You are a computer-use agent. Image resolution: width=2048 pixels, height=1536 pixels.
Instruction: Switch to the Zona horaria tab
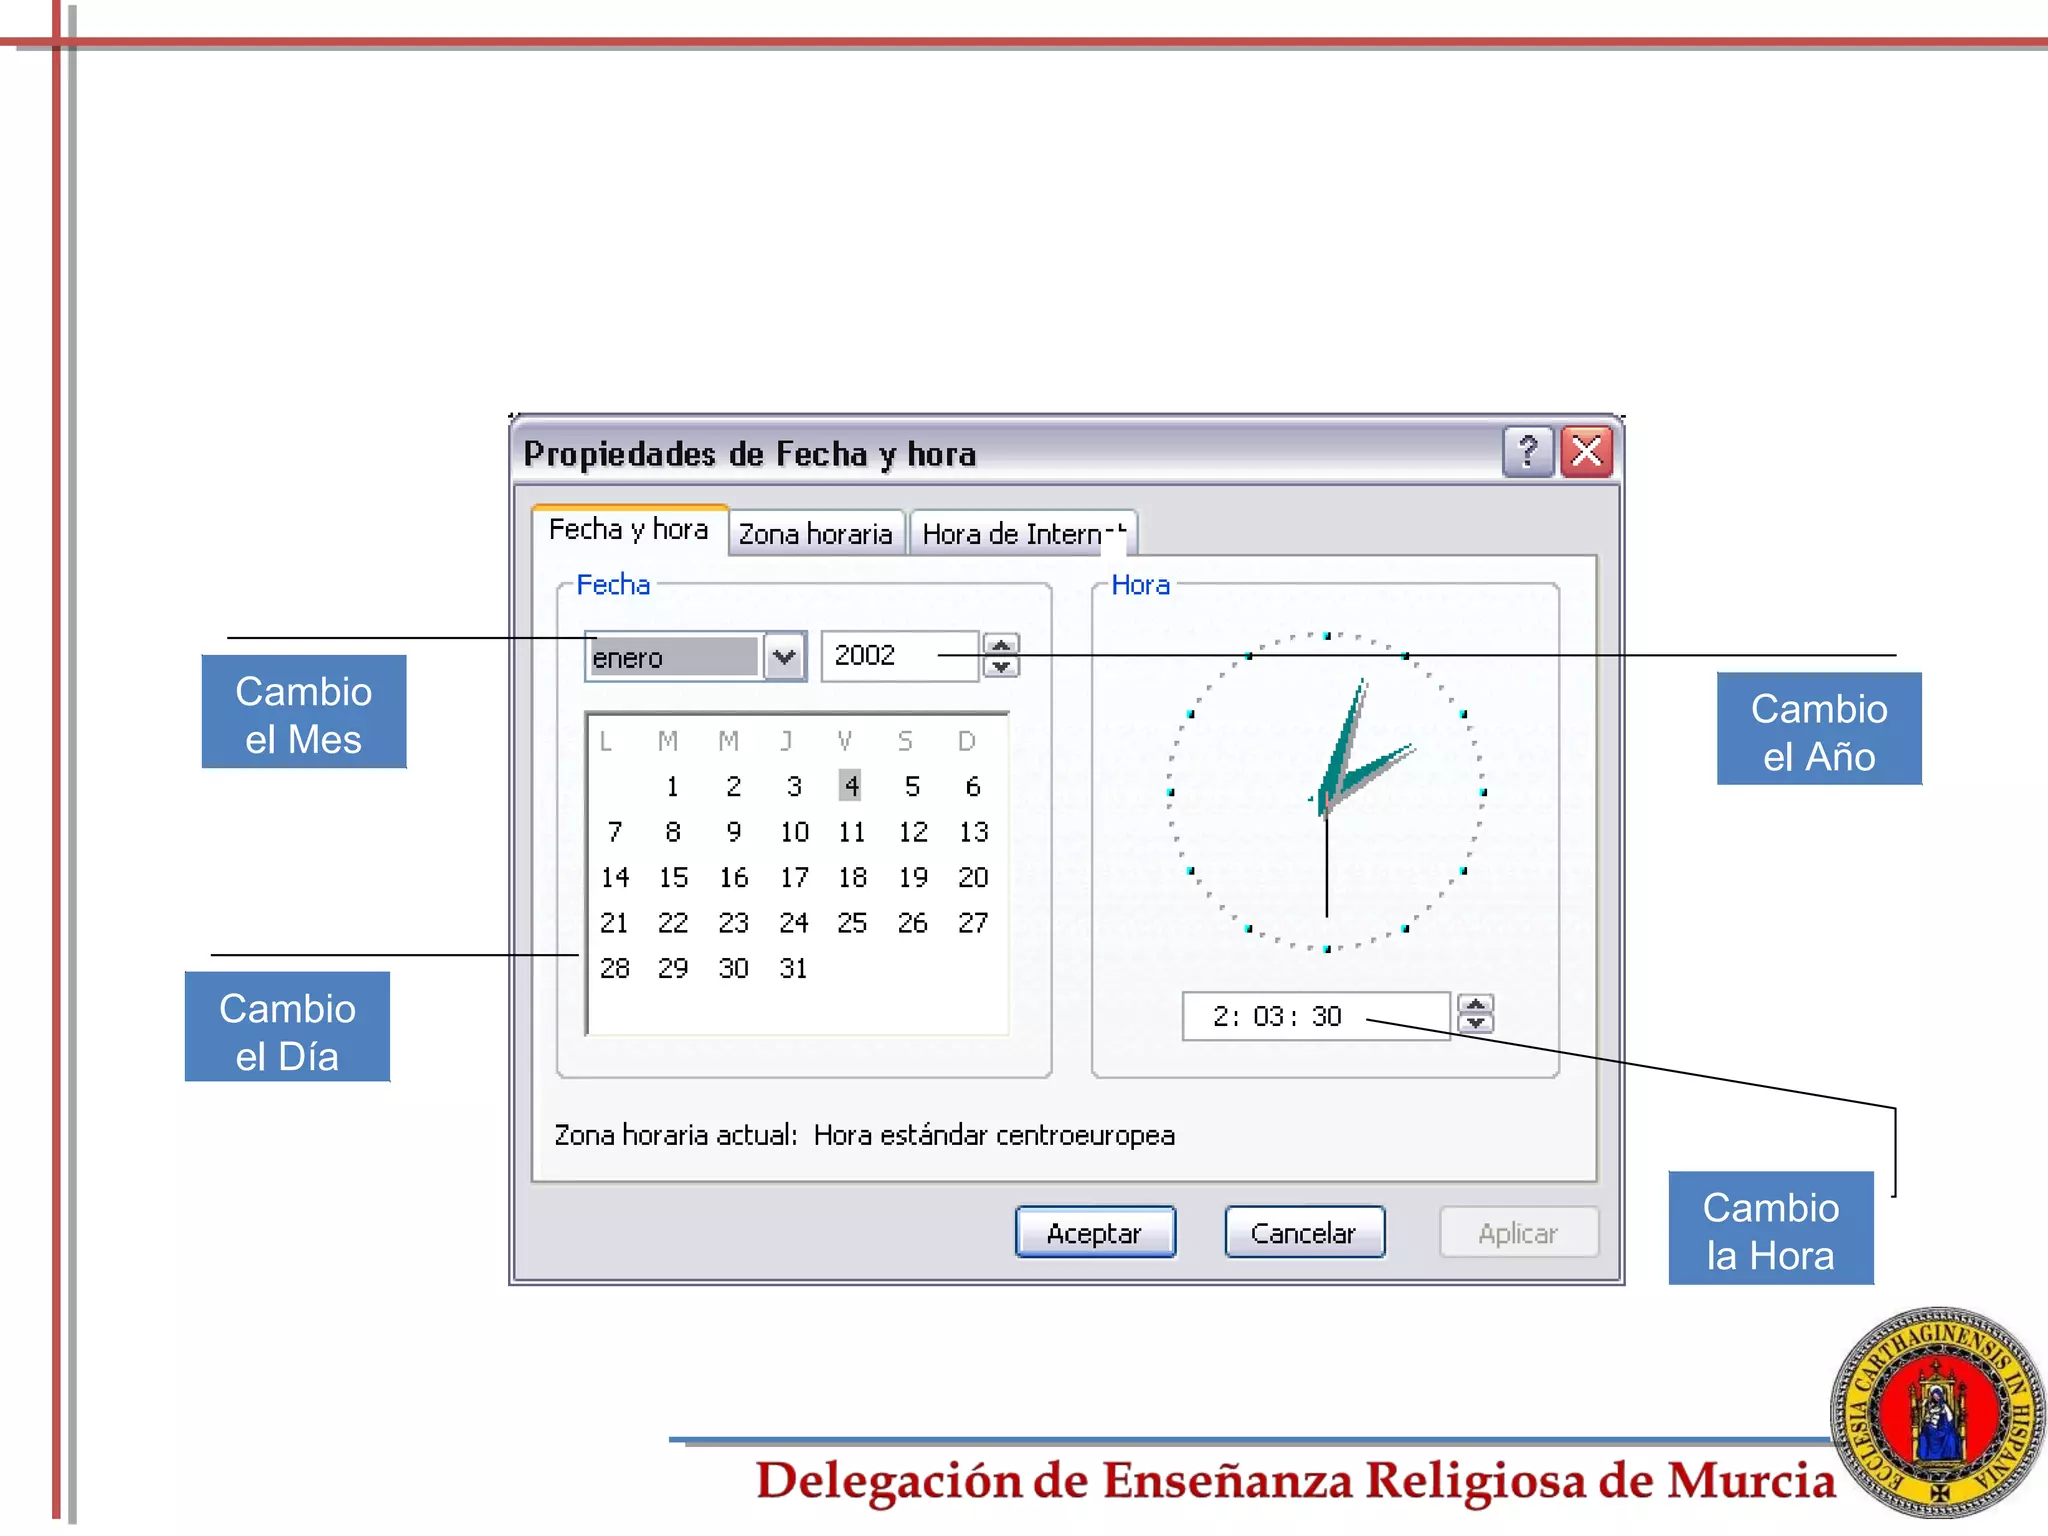point(815,534)
